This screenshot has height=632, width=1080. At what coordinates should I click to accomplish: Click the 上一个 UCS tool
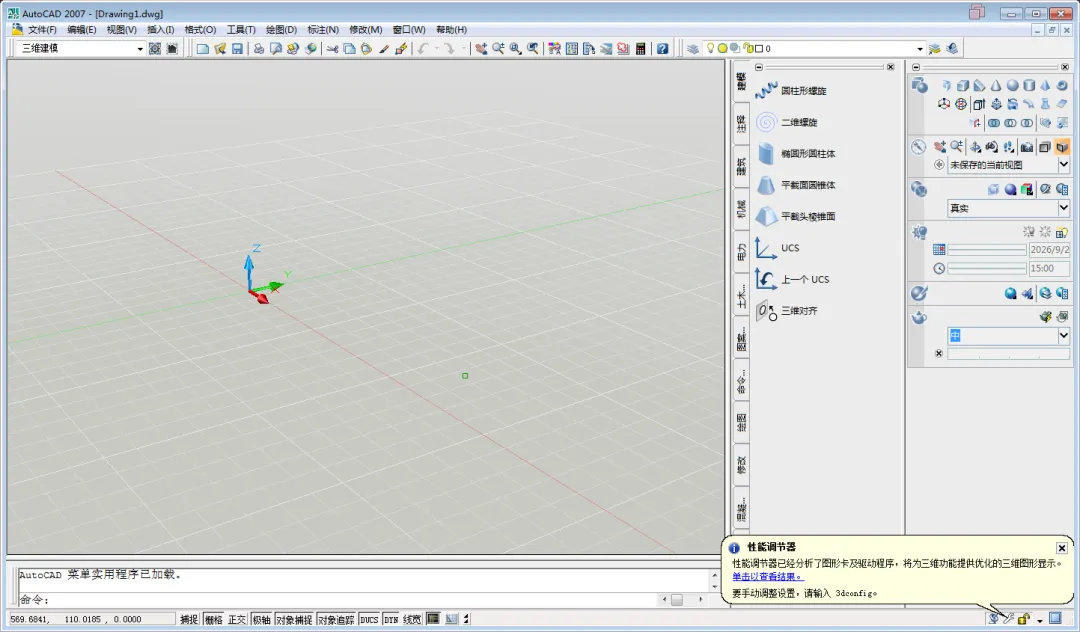(792, 279)
